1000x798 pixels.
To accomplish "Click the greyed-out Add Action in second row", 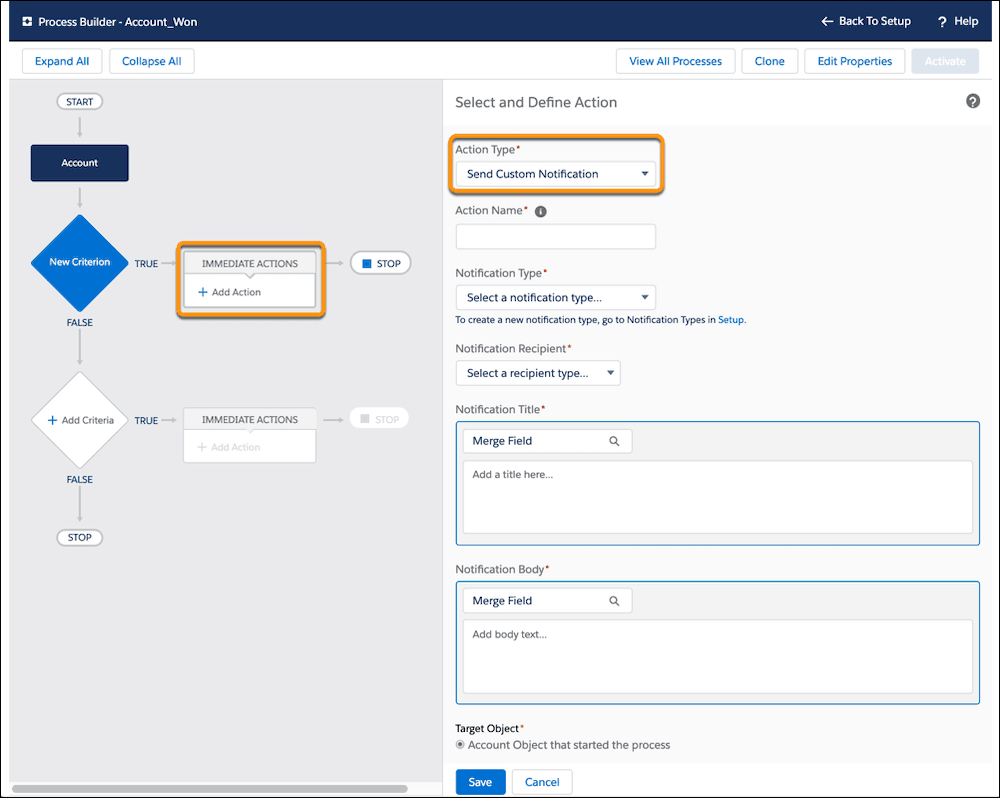I will [x=229, y=447].
